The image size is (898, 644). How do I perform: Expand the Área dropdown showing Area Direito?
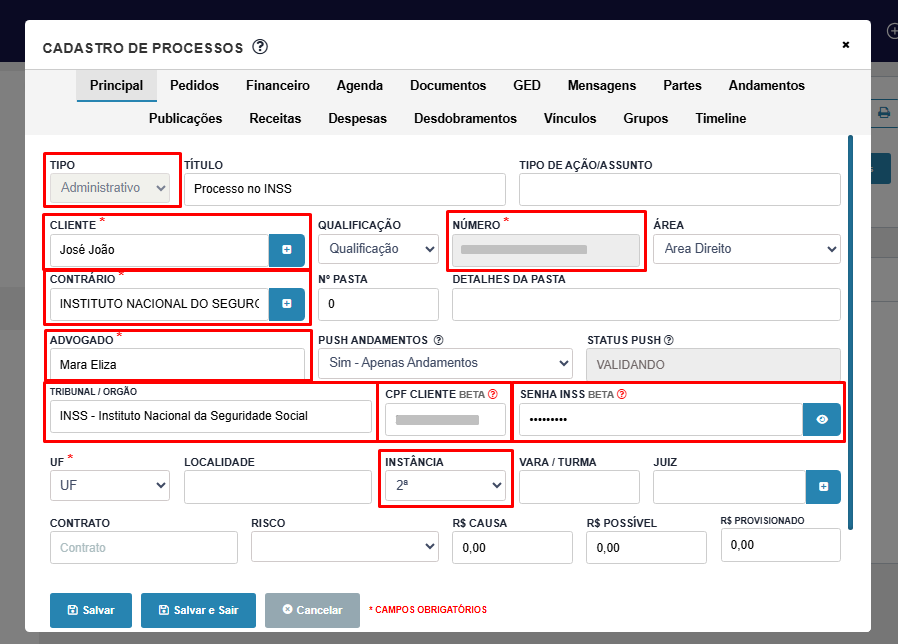(x=747, y=249)
